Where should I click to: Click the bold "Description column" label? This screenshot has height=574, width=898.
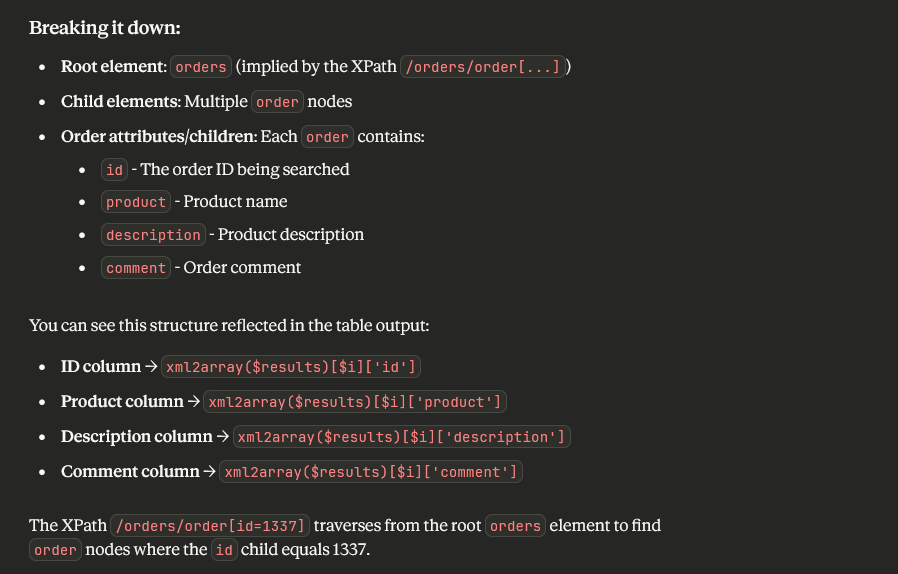[130, 437]
